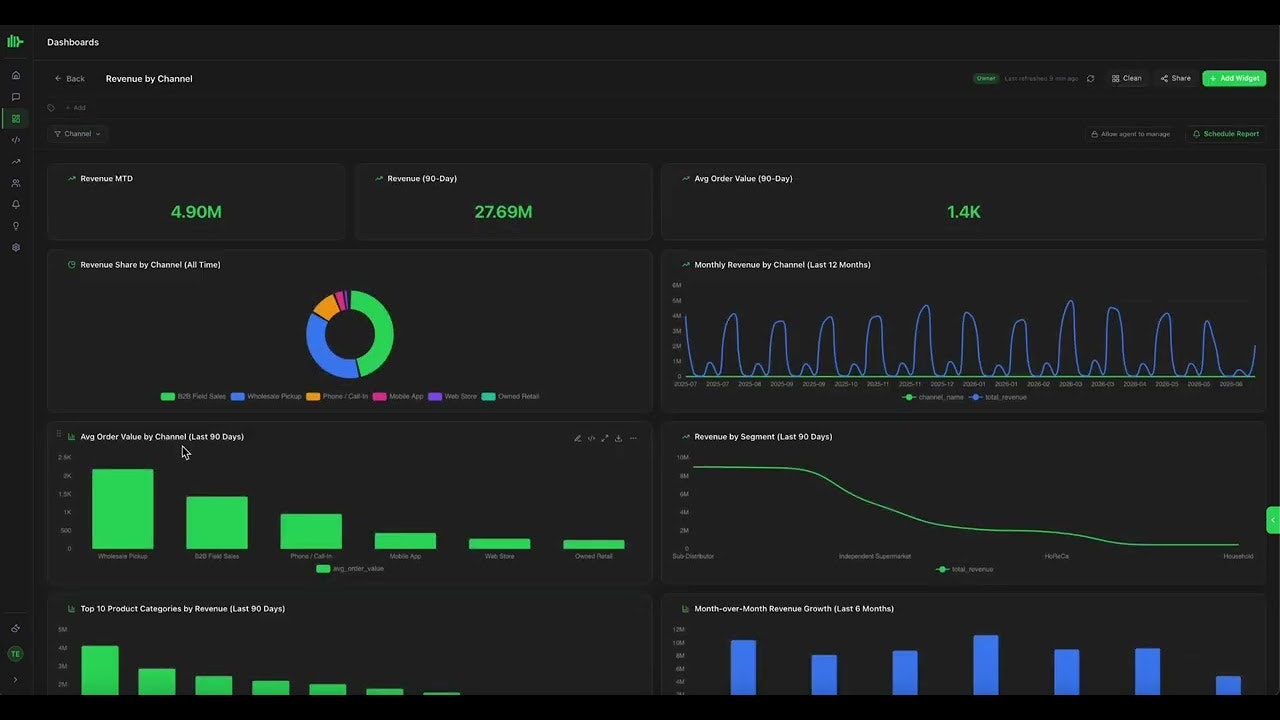Open the lightbulb insights sidebar icon
The image size is (1280, 720).
pos(15,226)
